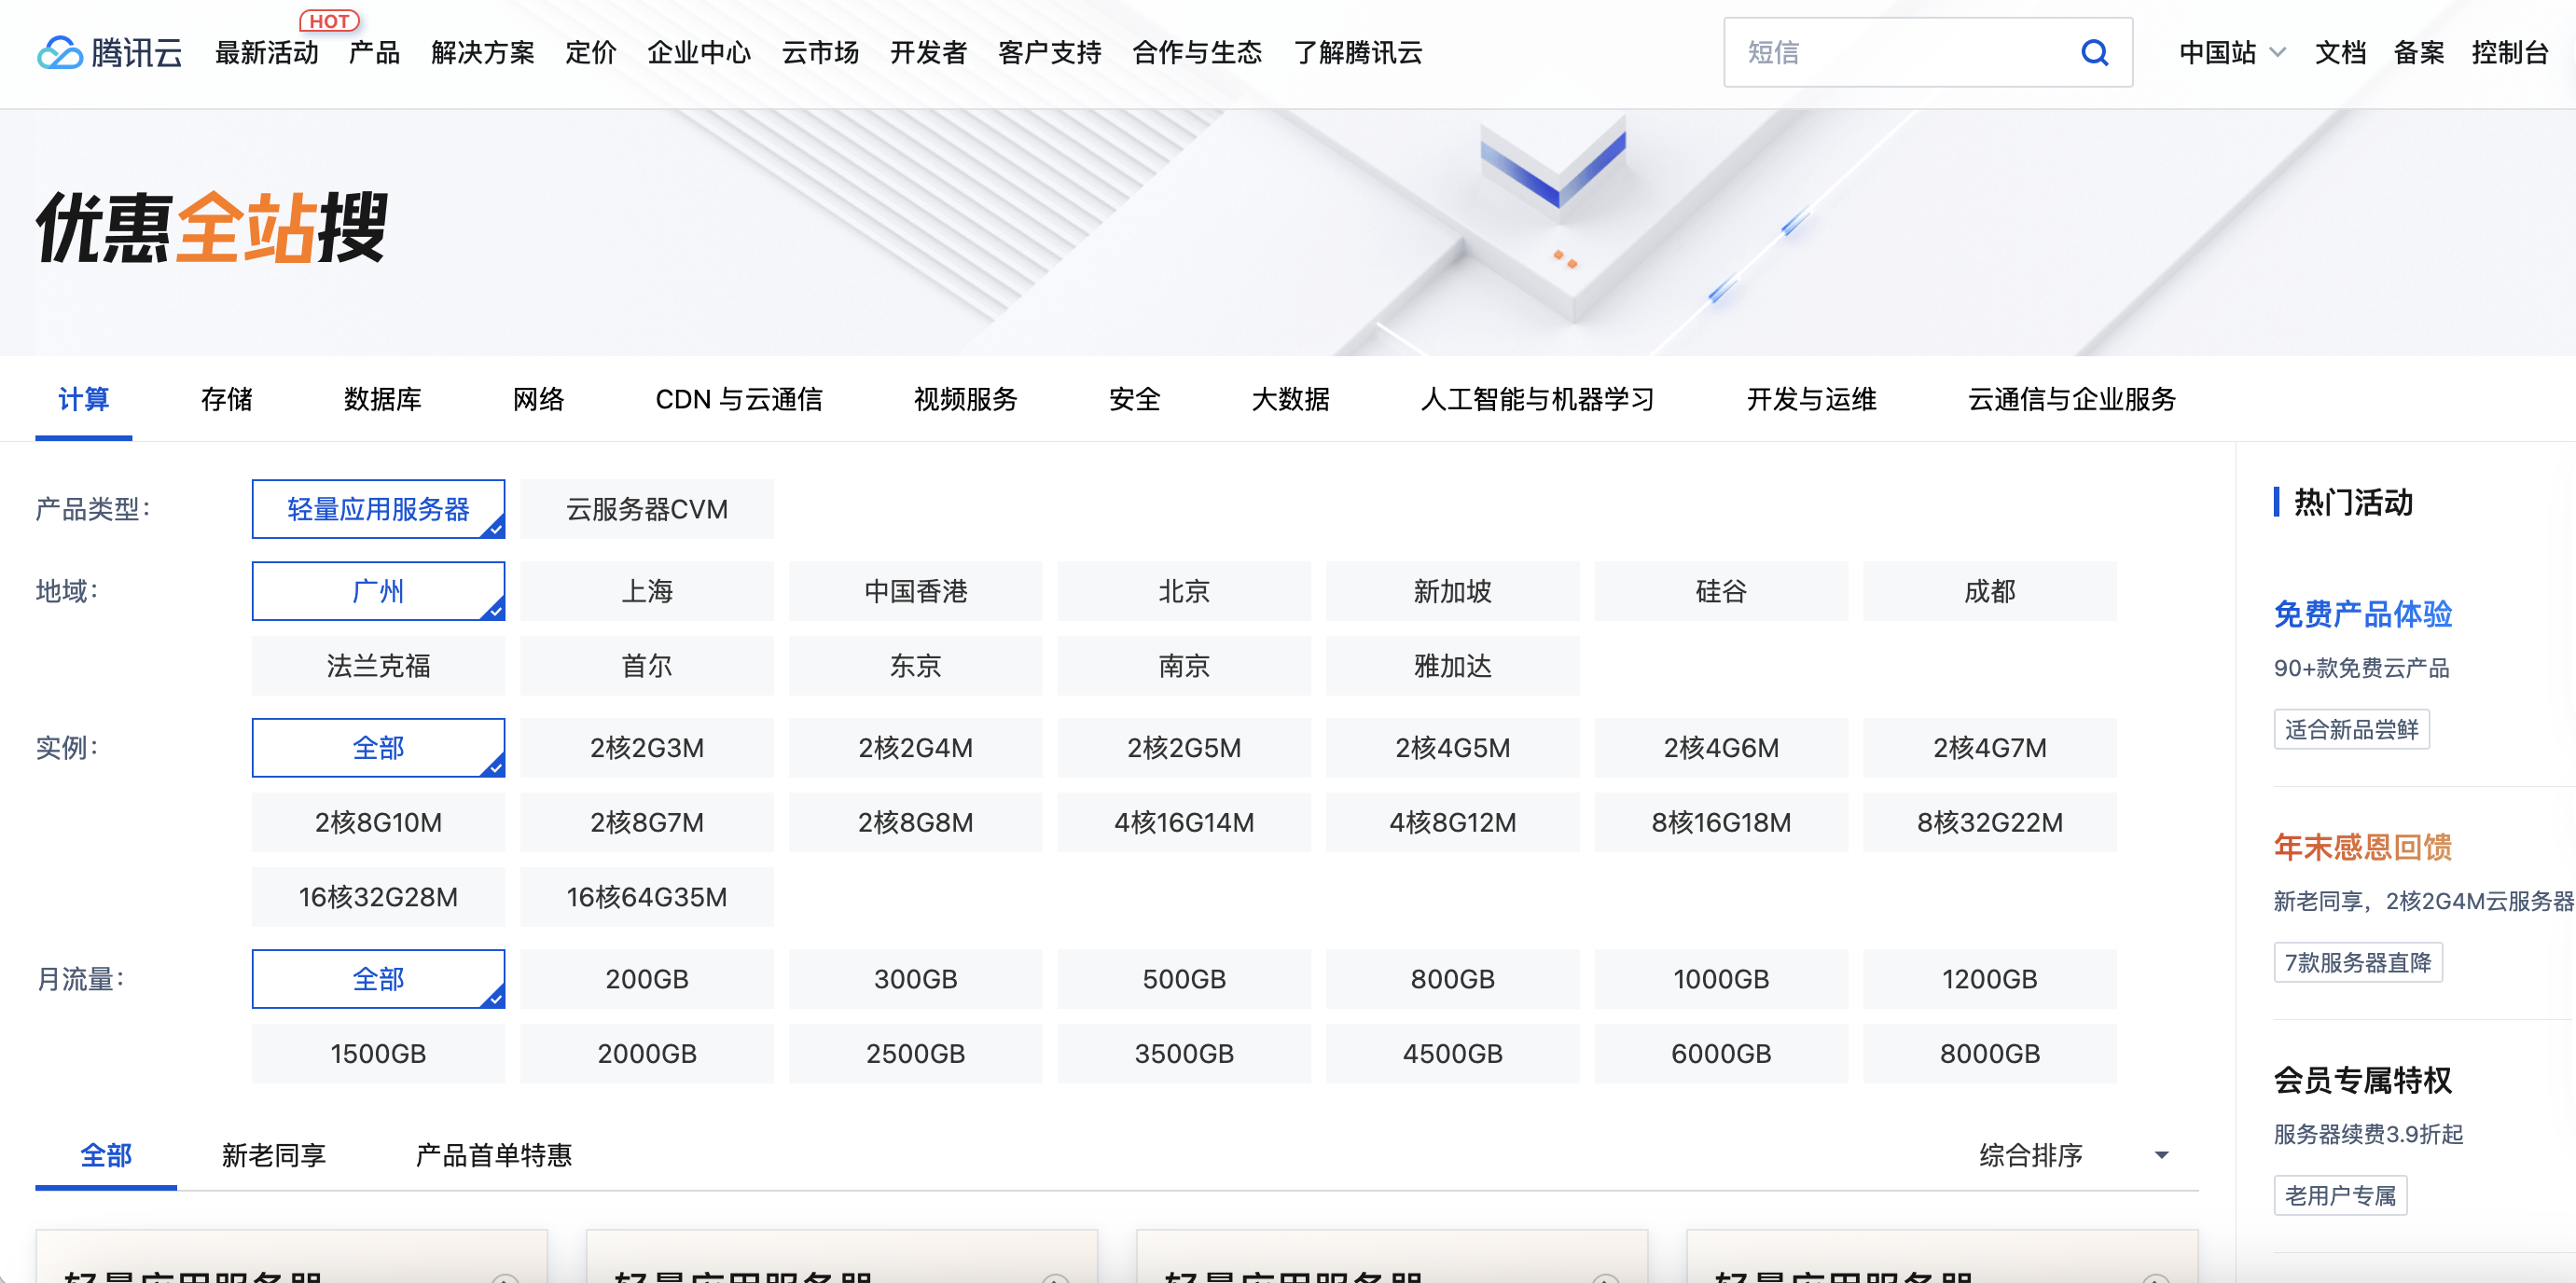Choose the 2核2G3M instance option
The height and width of the screenshot is (1283, 2576).
coord(647,748)
